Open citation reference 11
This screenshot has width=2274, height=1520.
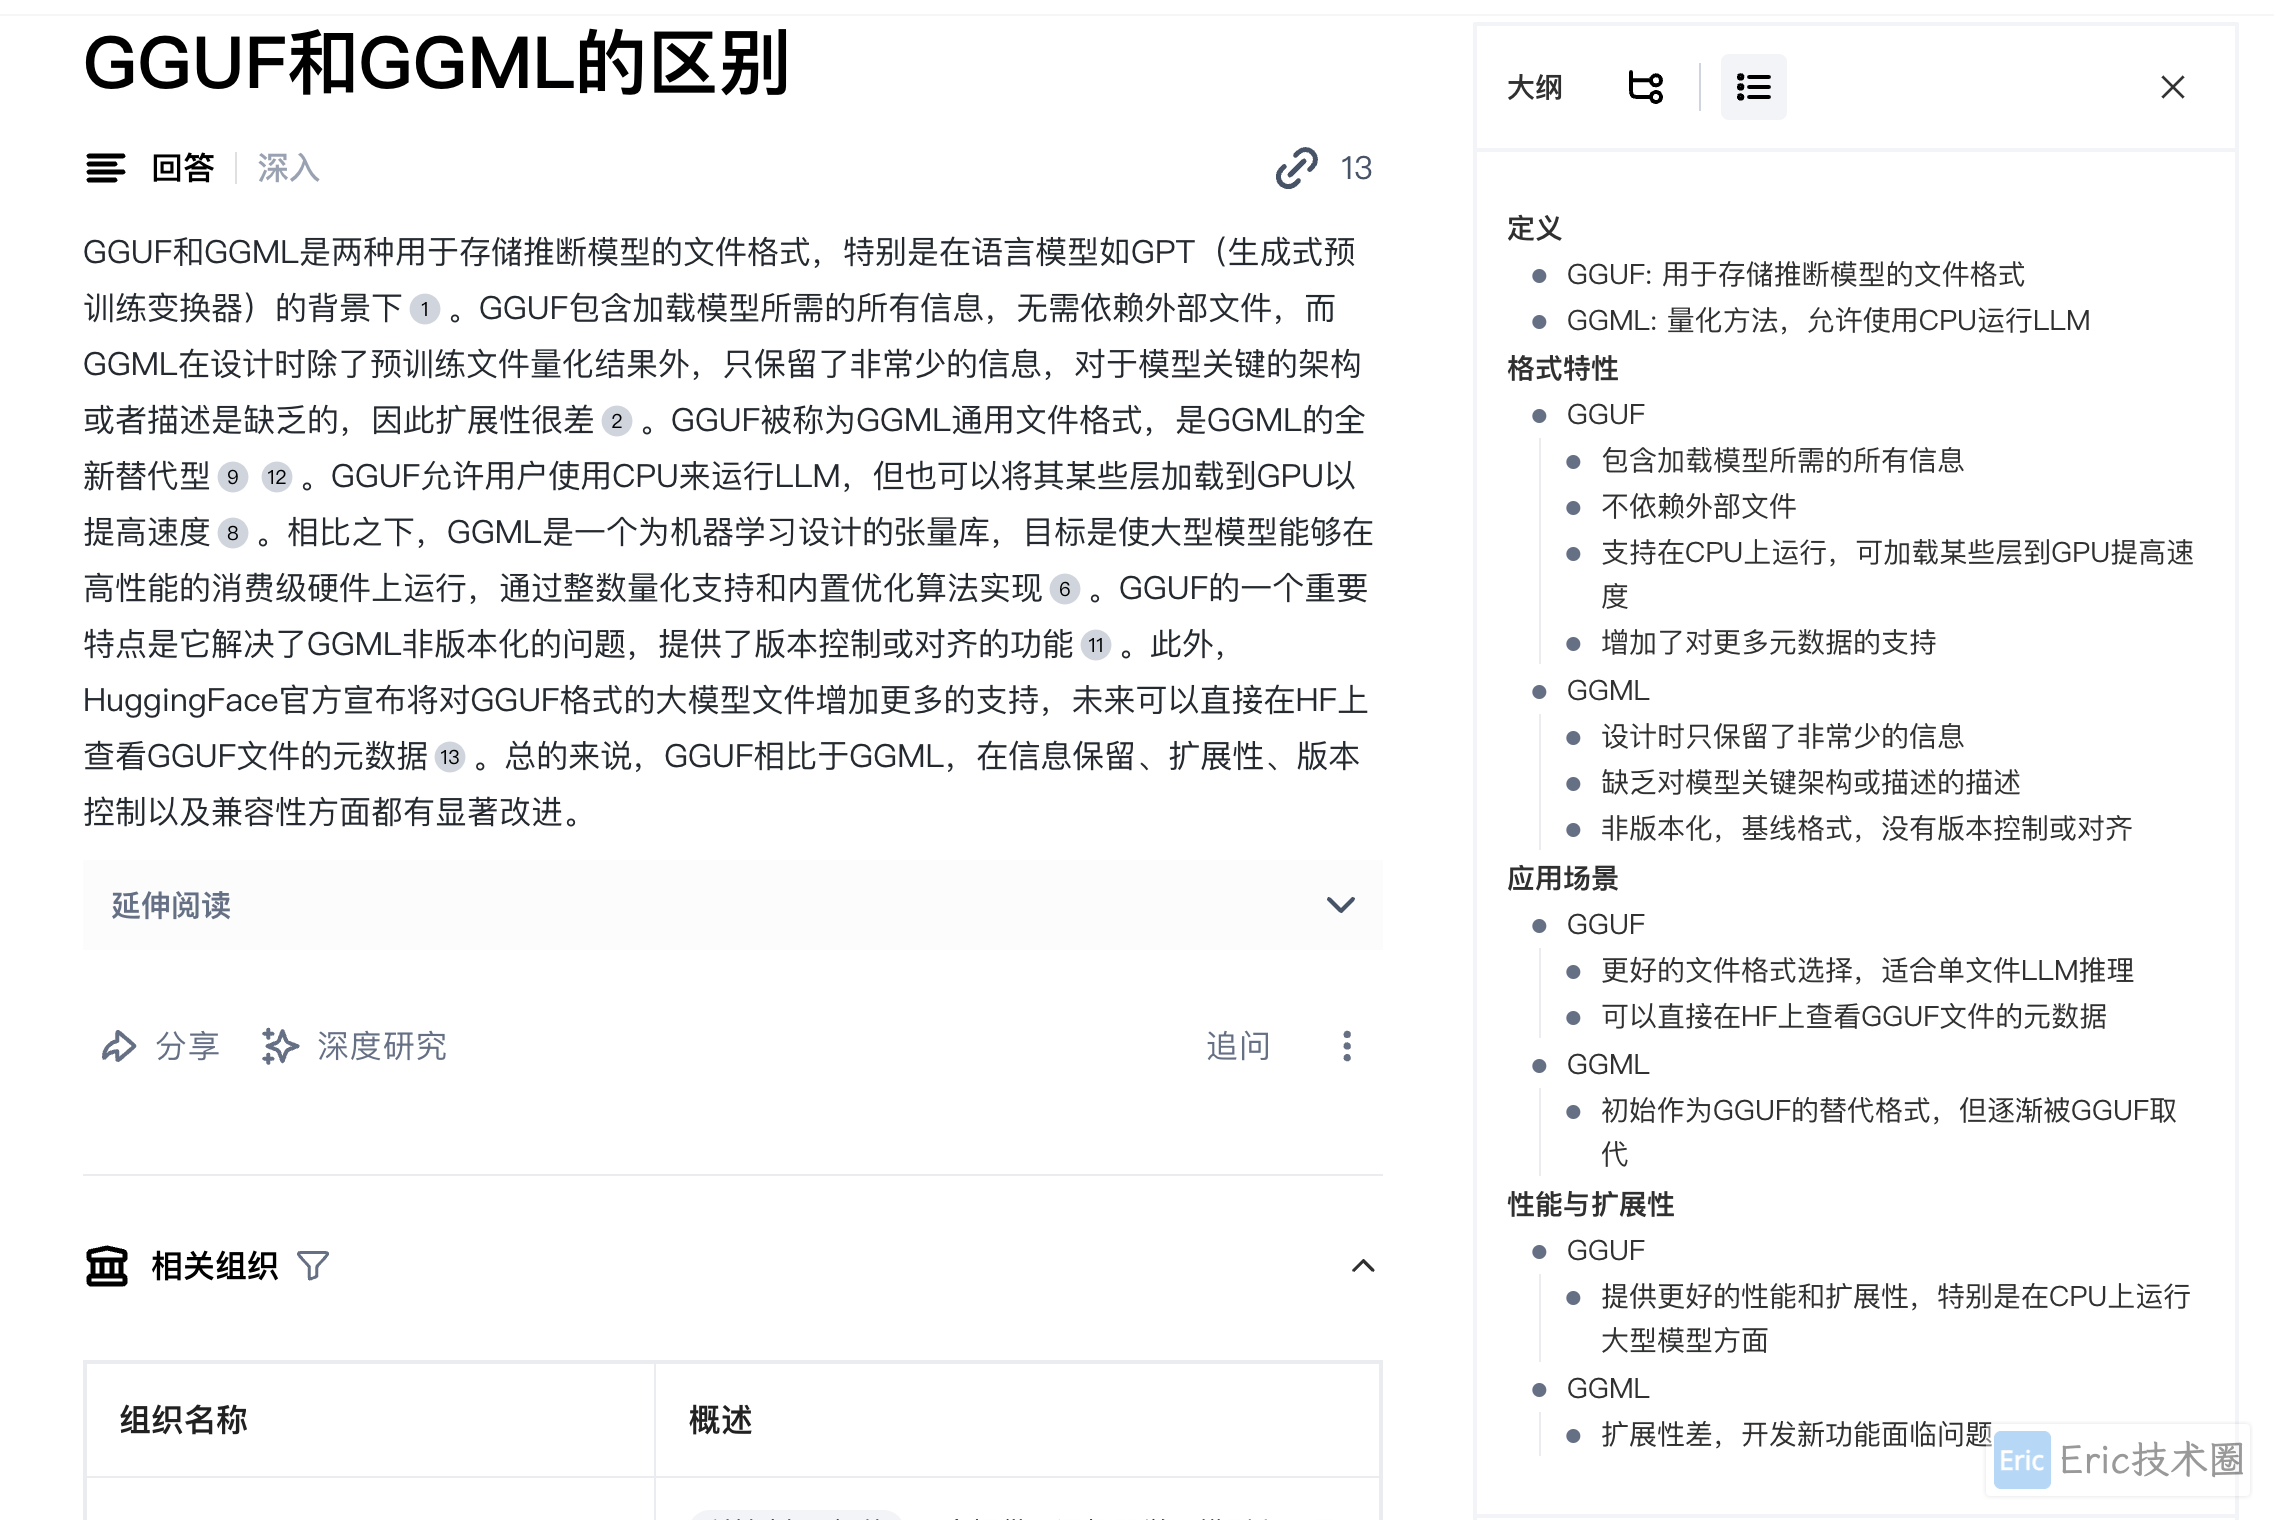(x=1097, y=645)
